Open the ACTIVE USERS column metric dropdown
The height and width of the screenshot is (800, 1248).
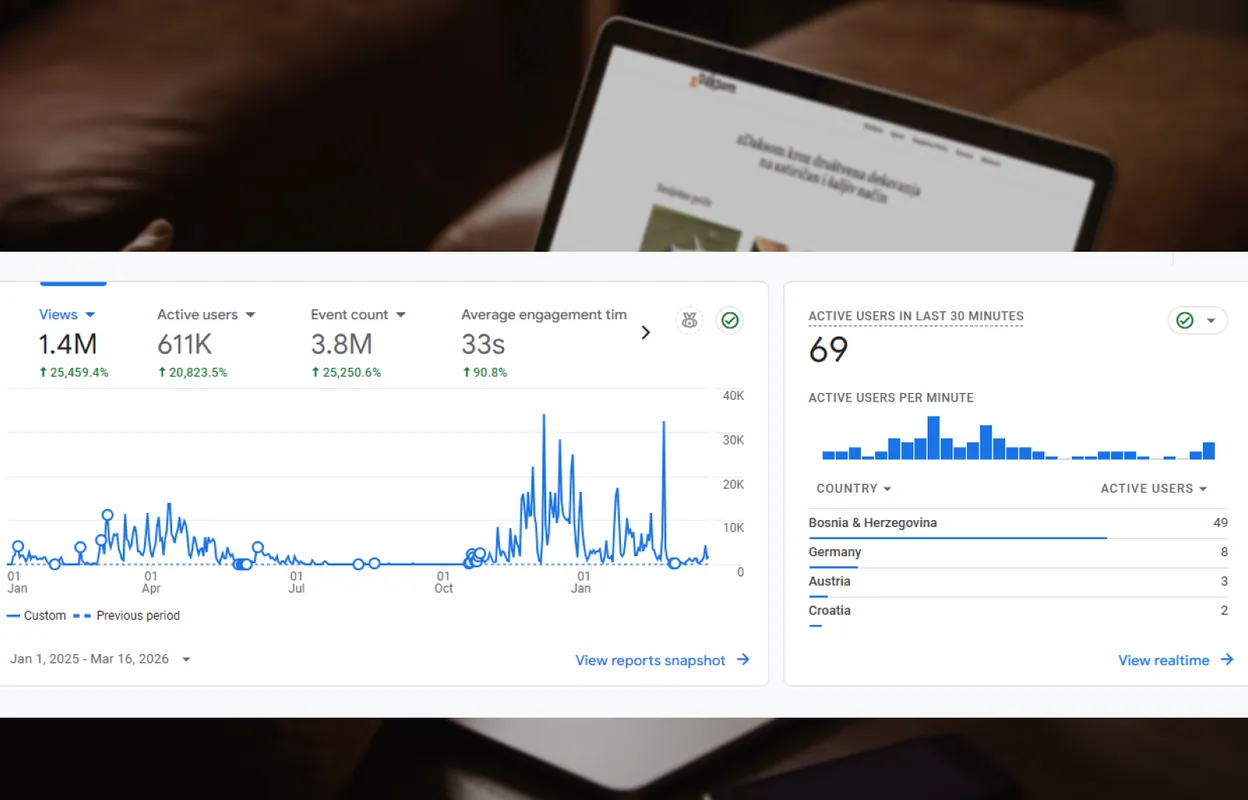coord(1154,488)
